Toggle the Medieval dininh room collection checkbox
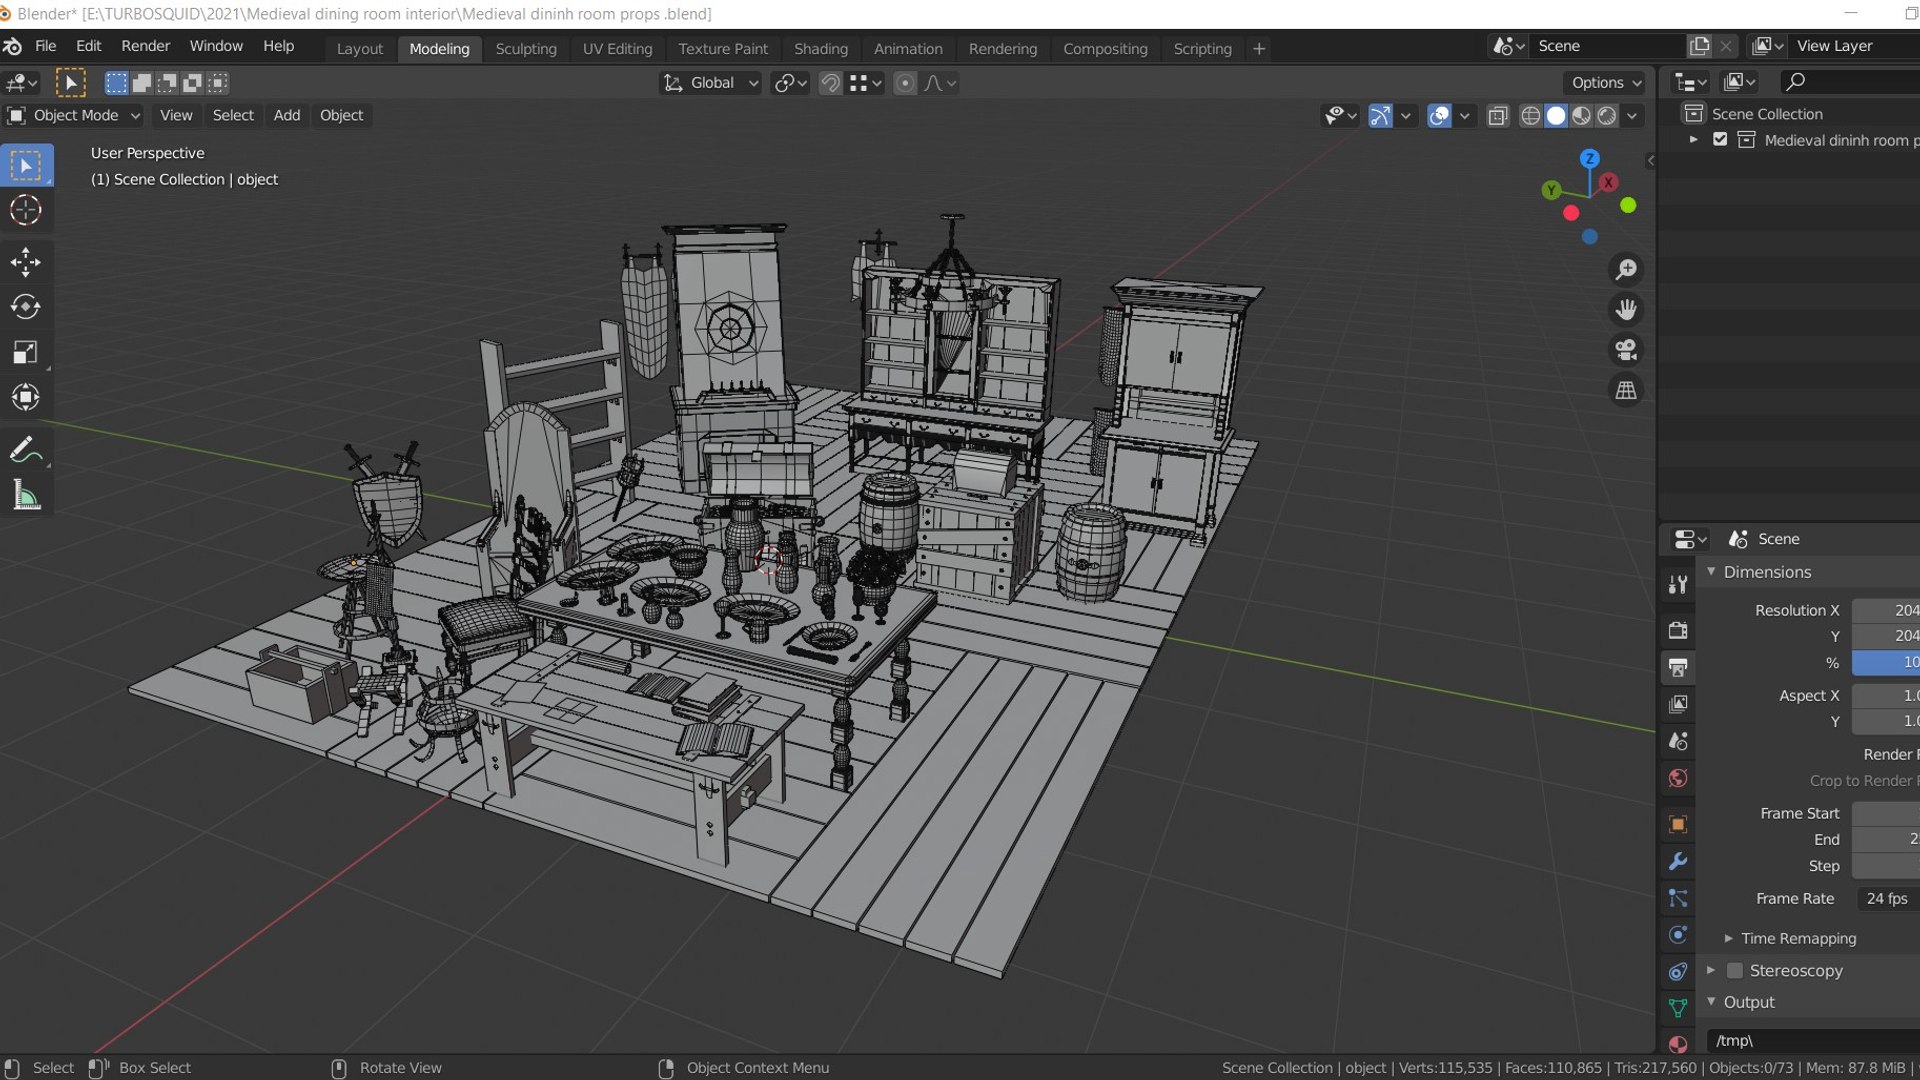The image size is (1920, 1080). coord(1720,140)
